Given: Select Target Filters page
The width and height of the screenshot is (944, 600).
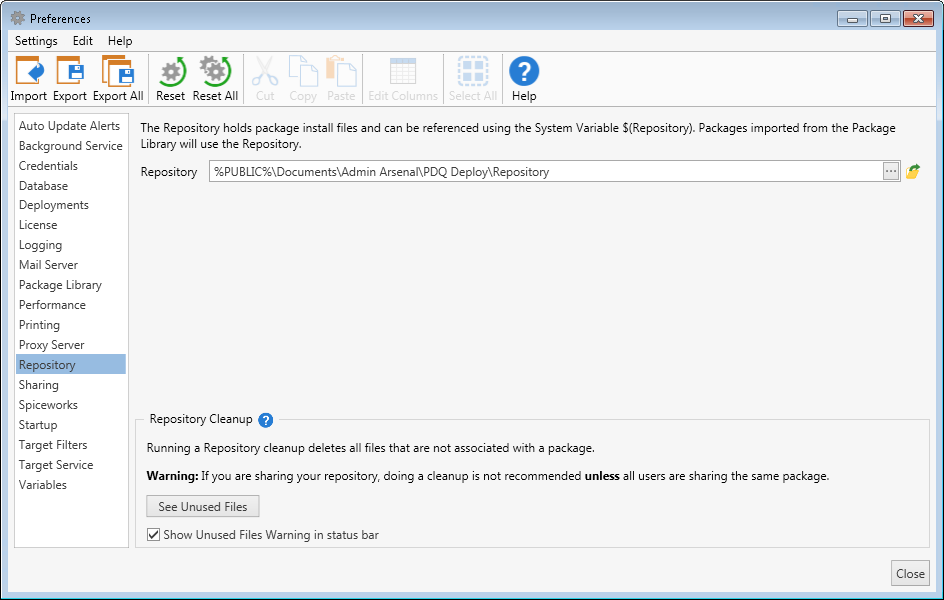Looking at the screenshot, I should [71, 445].
